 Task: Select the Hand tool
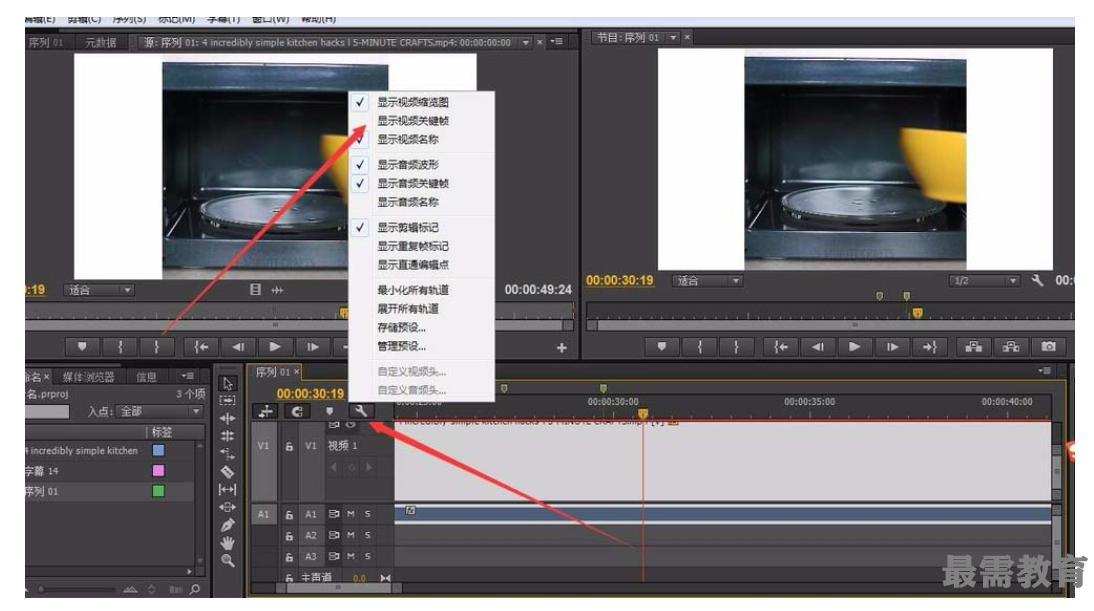coord(227,543)
